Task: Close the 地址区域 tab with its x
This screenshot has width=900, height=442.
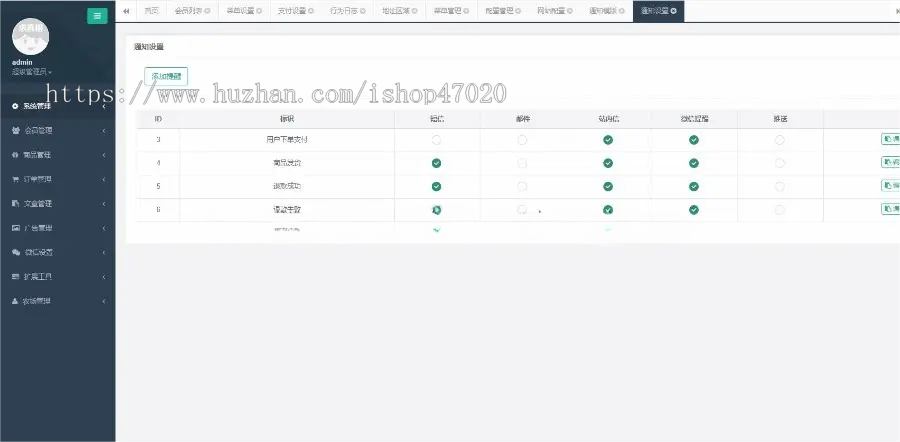Action: tap(414, 11)
